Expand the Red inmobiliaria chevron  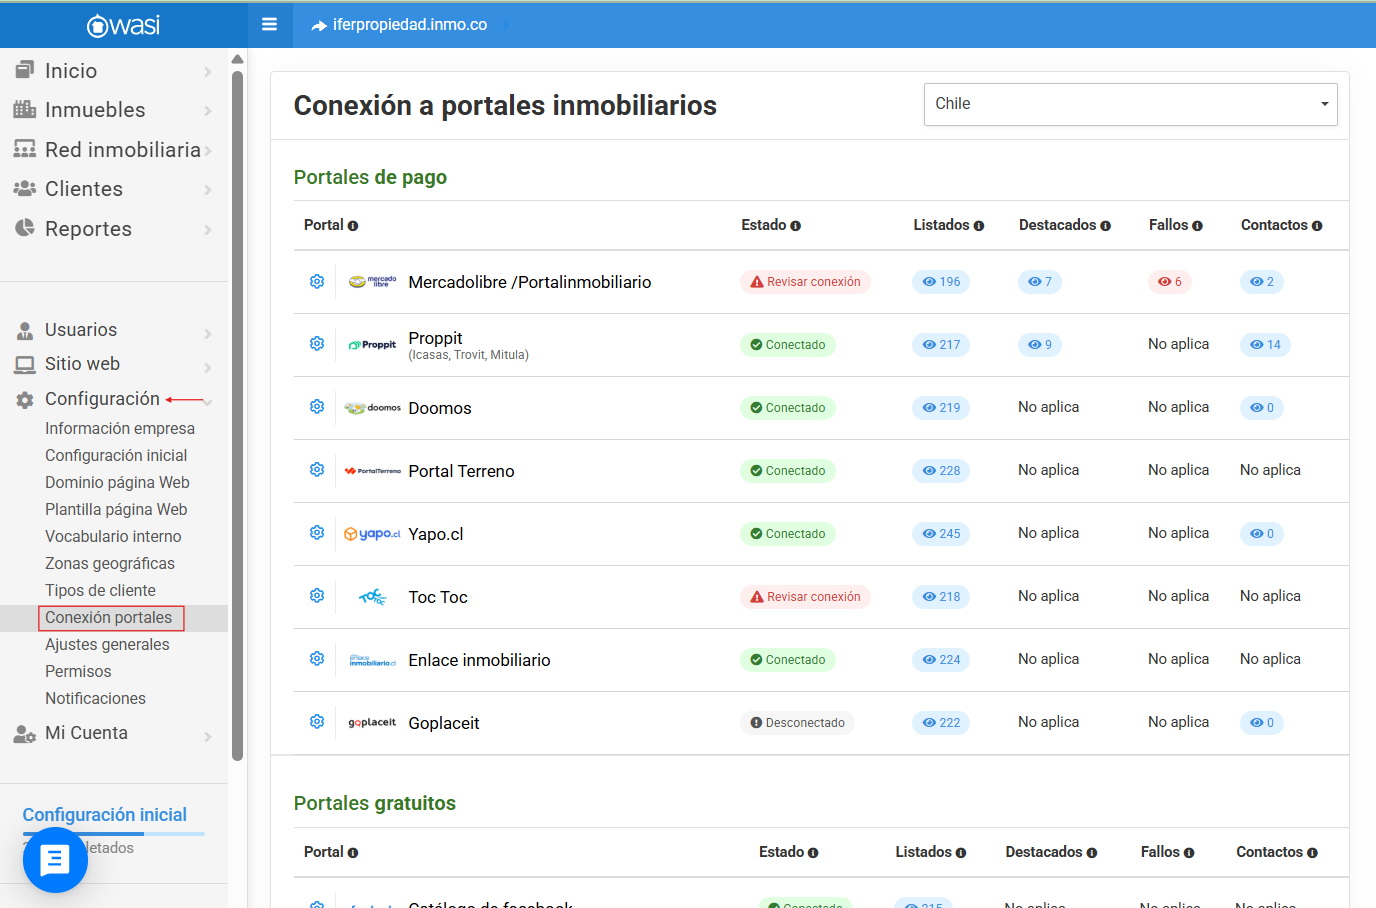(208, 151)
